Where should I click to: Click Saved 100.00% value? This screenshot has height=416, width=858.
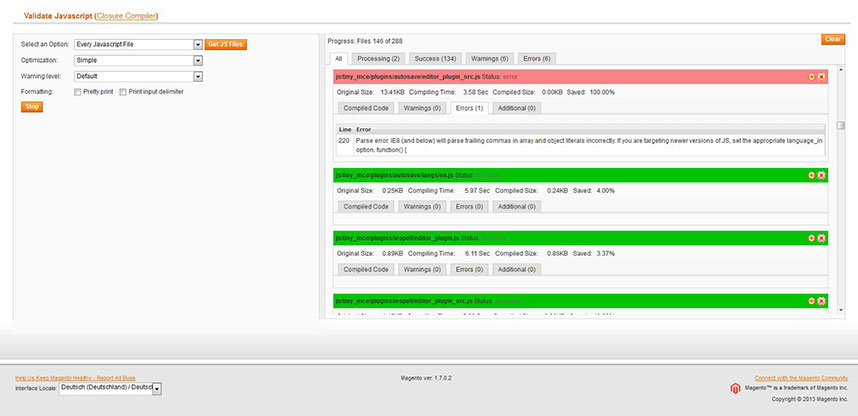[x=602, y=92]
